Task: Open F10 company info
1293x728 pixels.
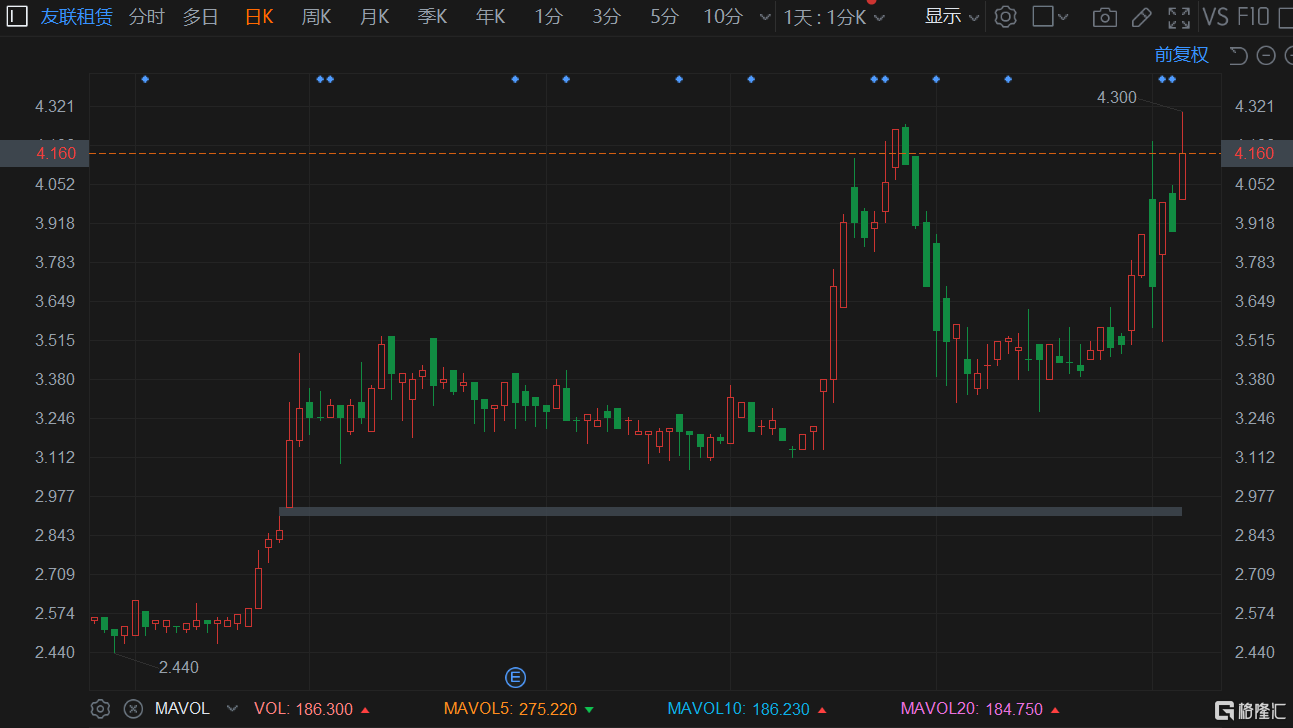Action: [1253, 16]
